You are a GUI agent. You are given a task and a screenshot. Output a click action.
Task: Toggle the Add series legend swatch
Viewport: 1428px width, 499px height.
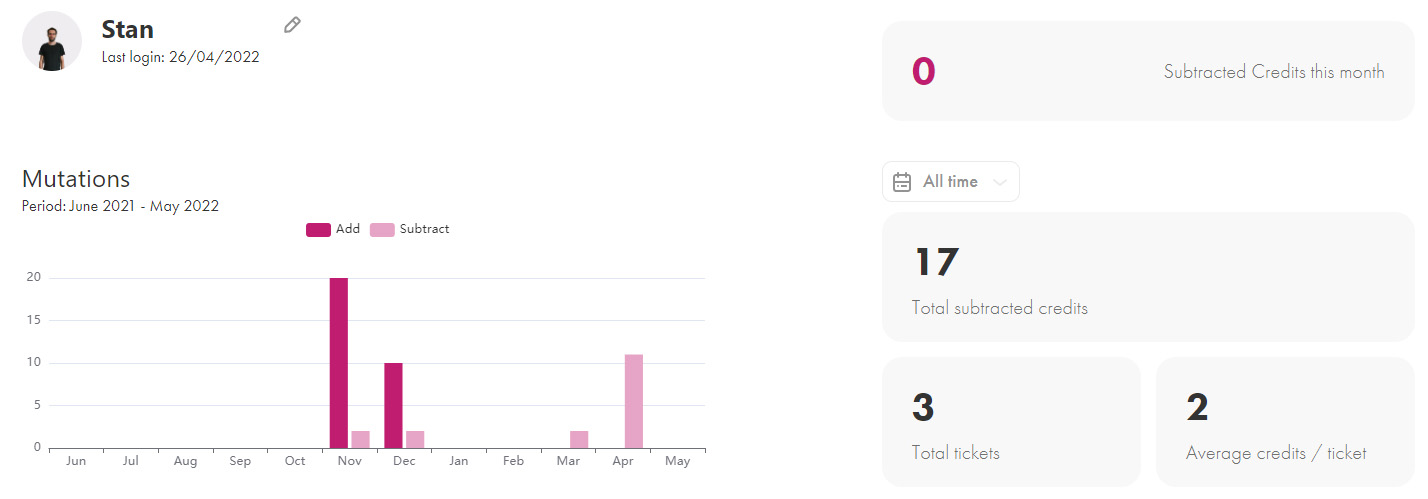[318, 229]
